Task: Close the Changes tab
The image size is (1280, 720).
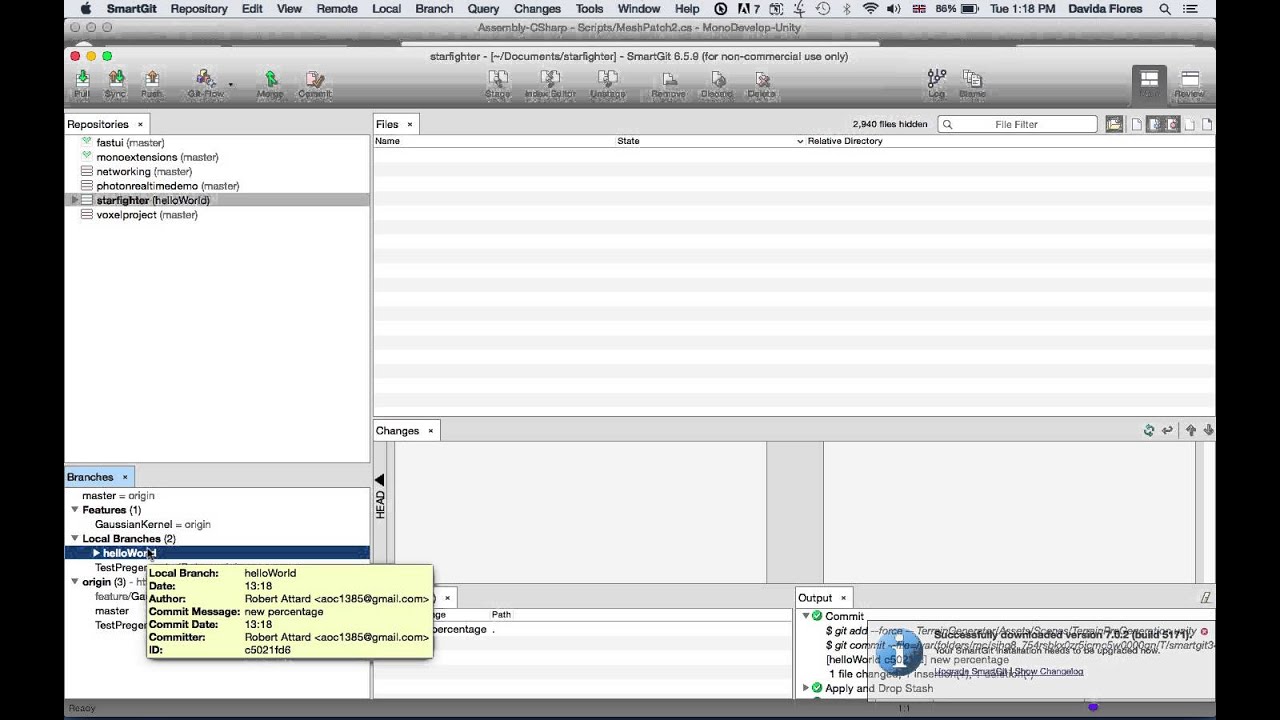Action: tap(430, 431)
